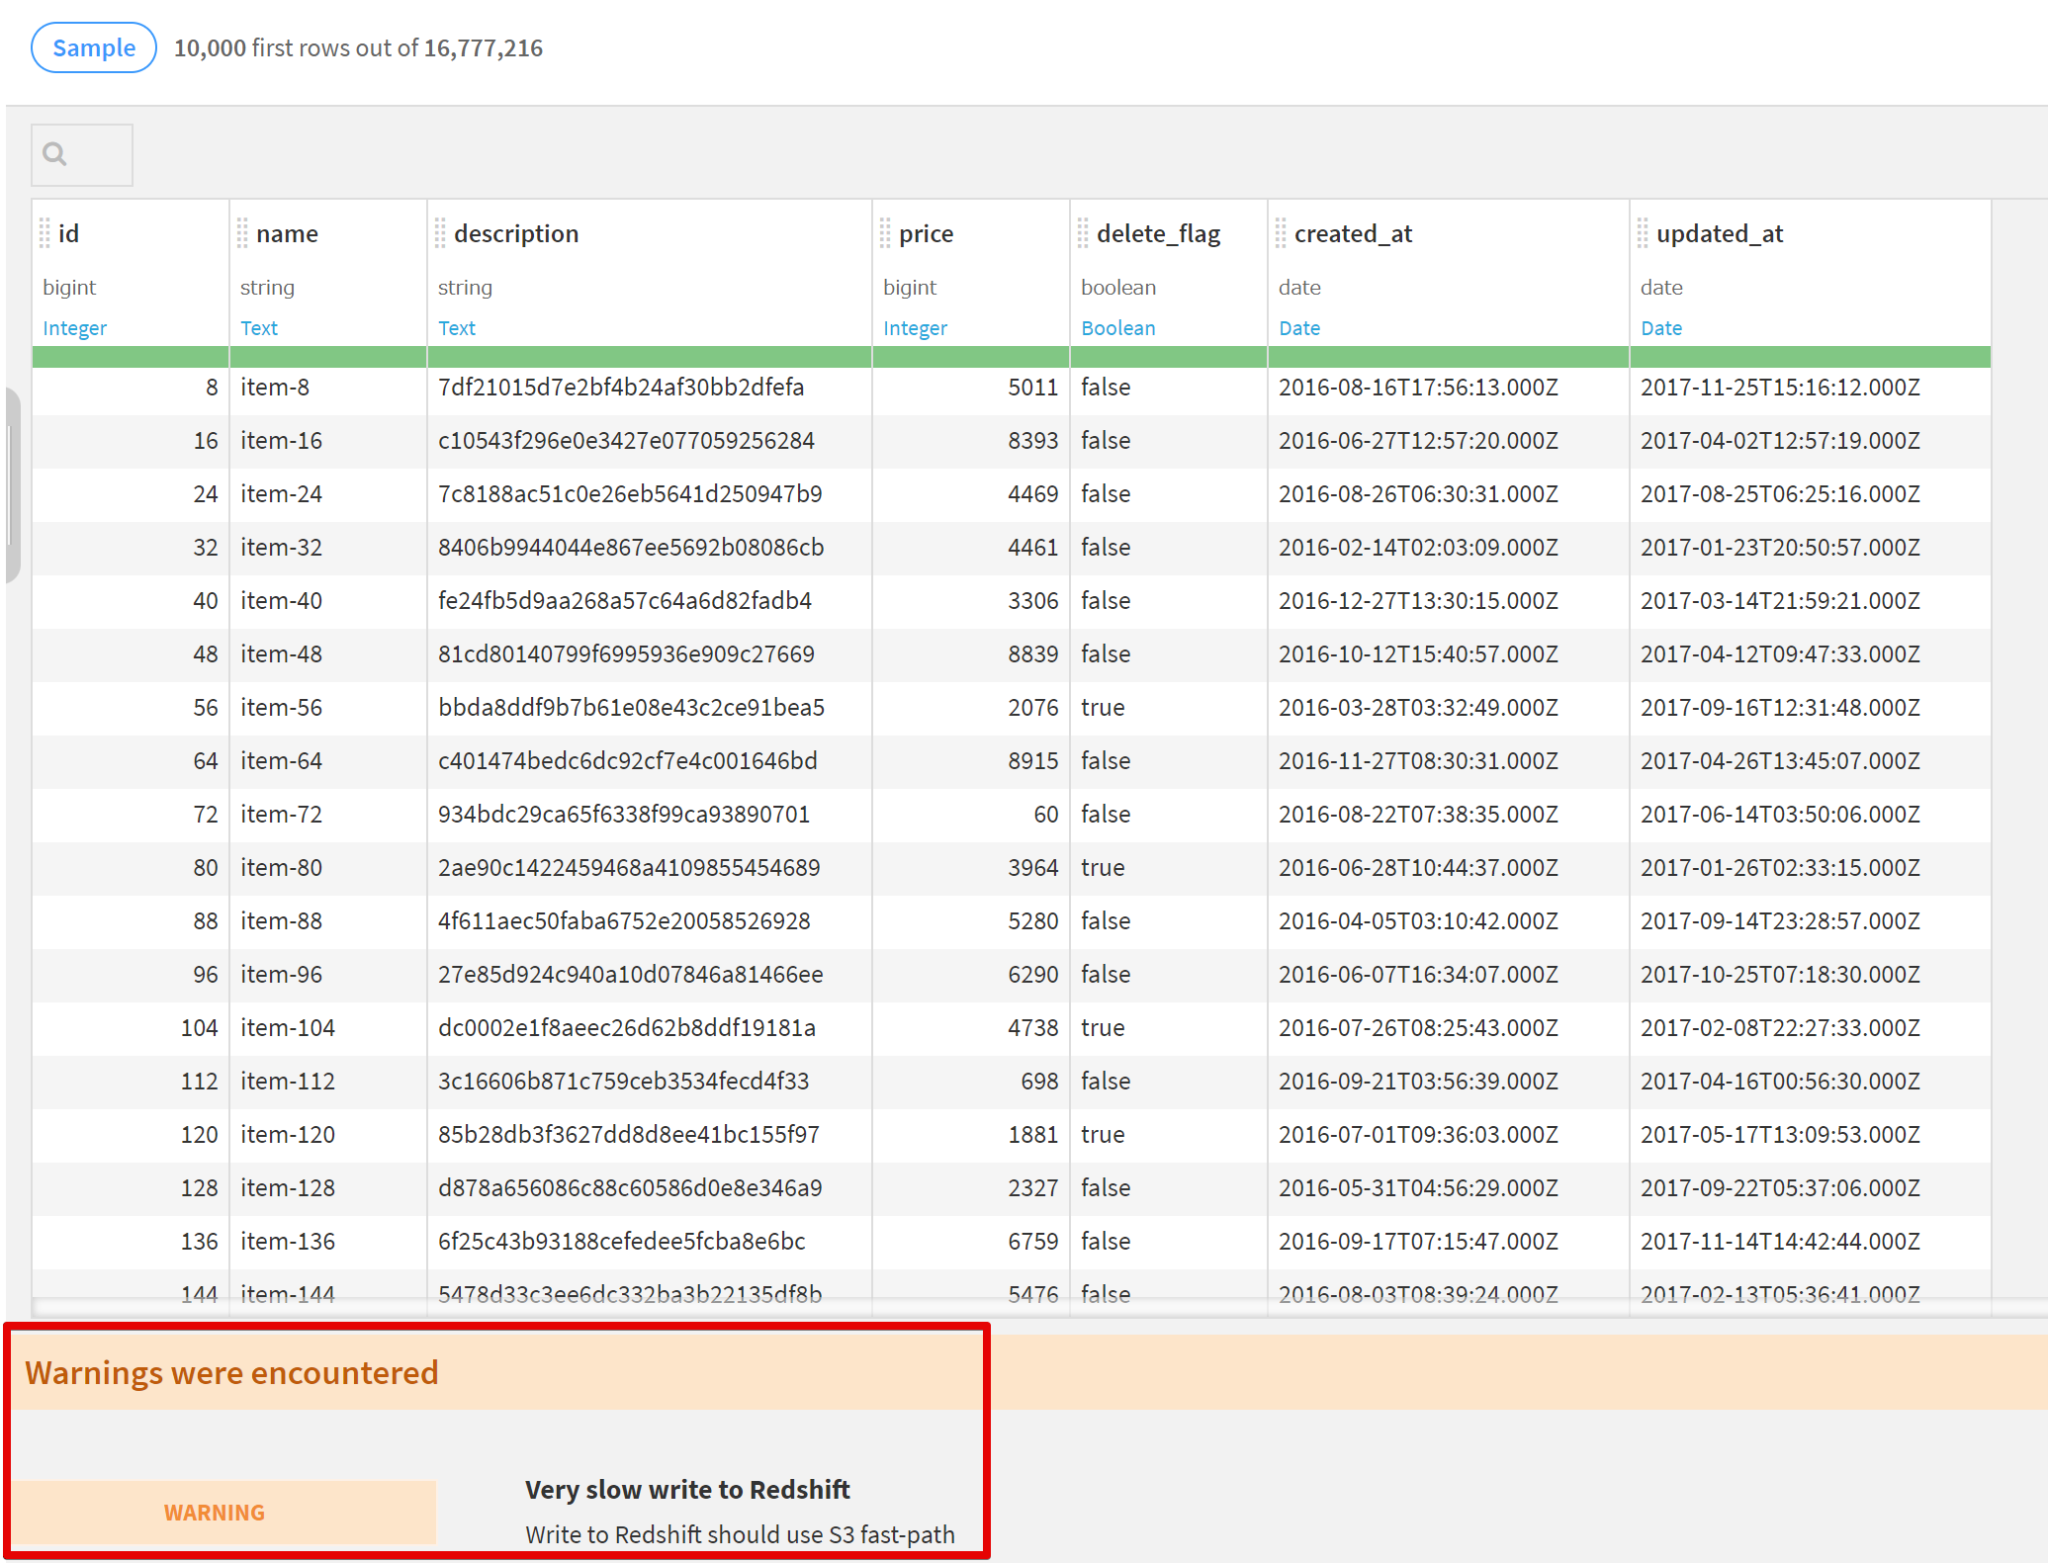Viewport: 2048px width, 1563px height.
Task: Click the created_at column drag handle
Action: coord(1281,233)
